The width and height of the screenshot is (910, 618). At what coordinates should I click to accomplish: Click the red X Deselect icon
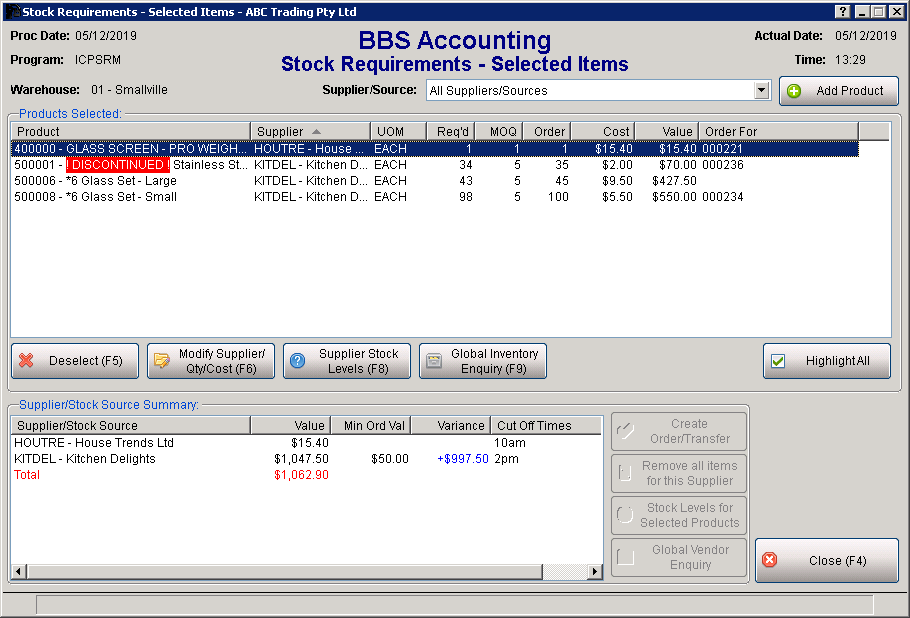click(27, 361)
